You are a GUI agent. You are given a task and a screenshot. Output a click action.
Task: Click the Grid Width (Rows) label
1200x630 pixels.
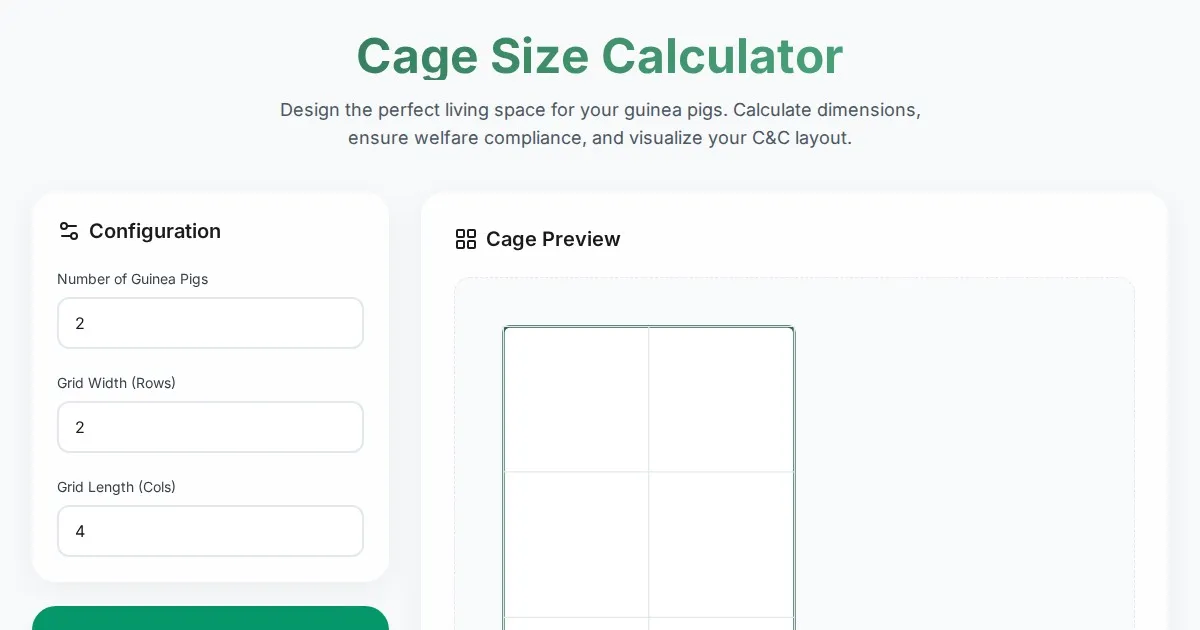116,383
